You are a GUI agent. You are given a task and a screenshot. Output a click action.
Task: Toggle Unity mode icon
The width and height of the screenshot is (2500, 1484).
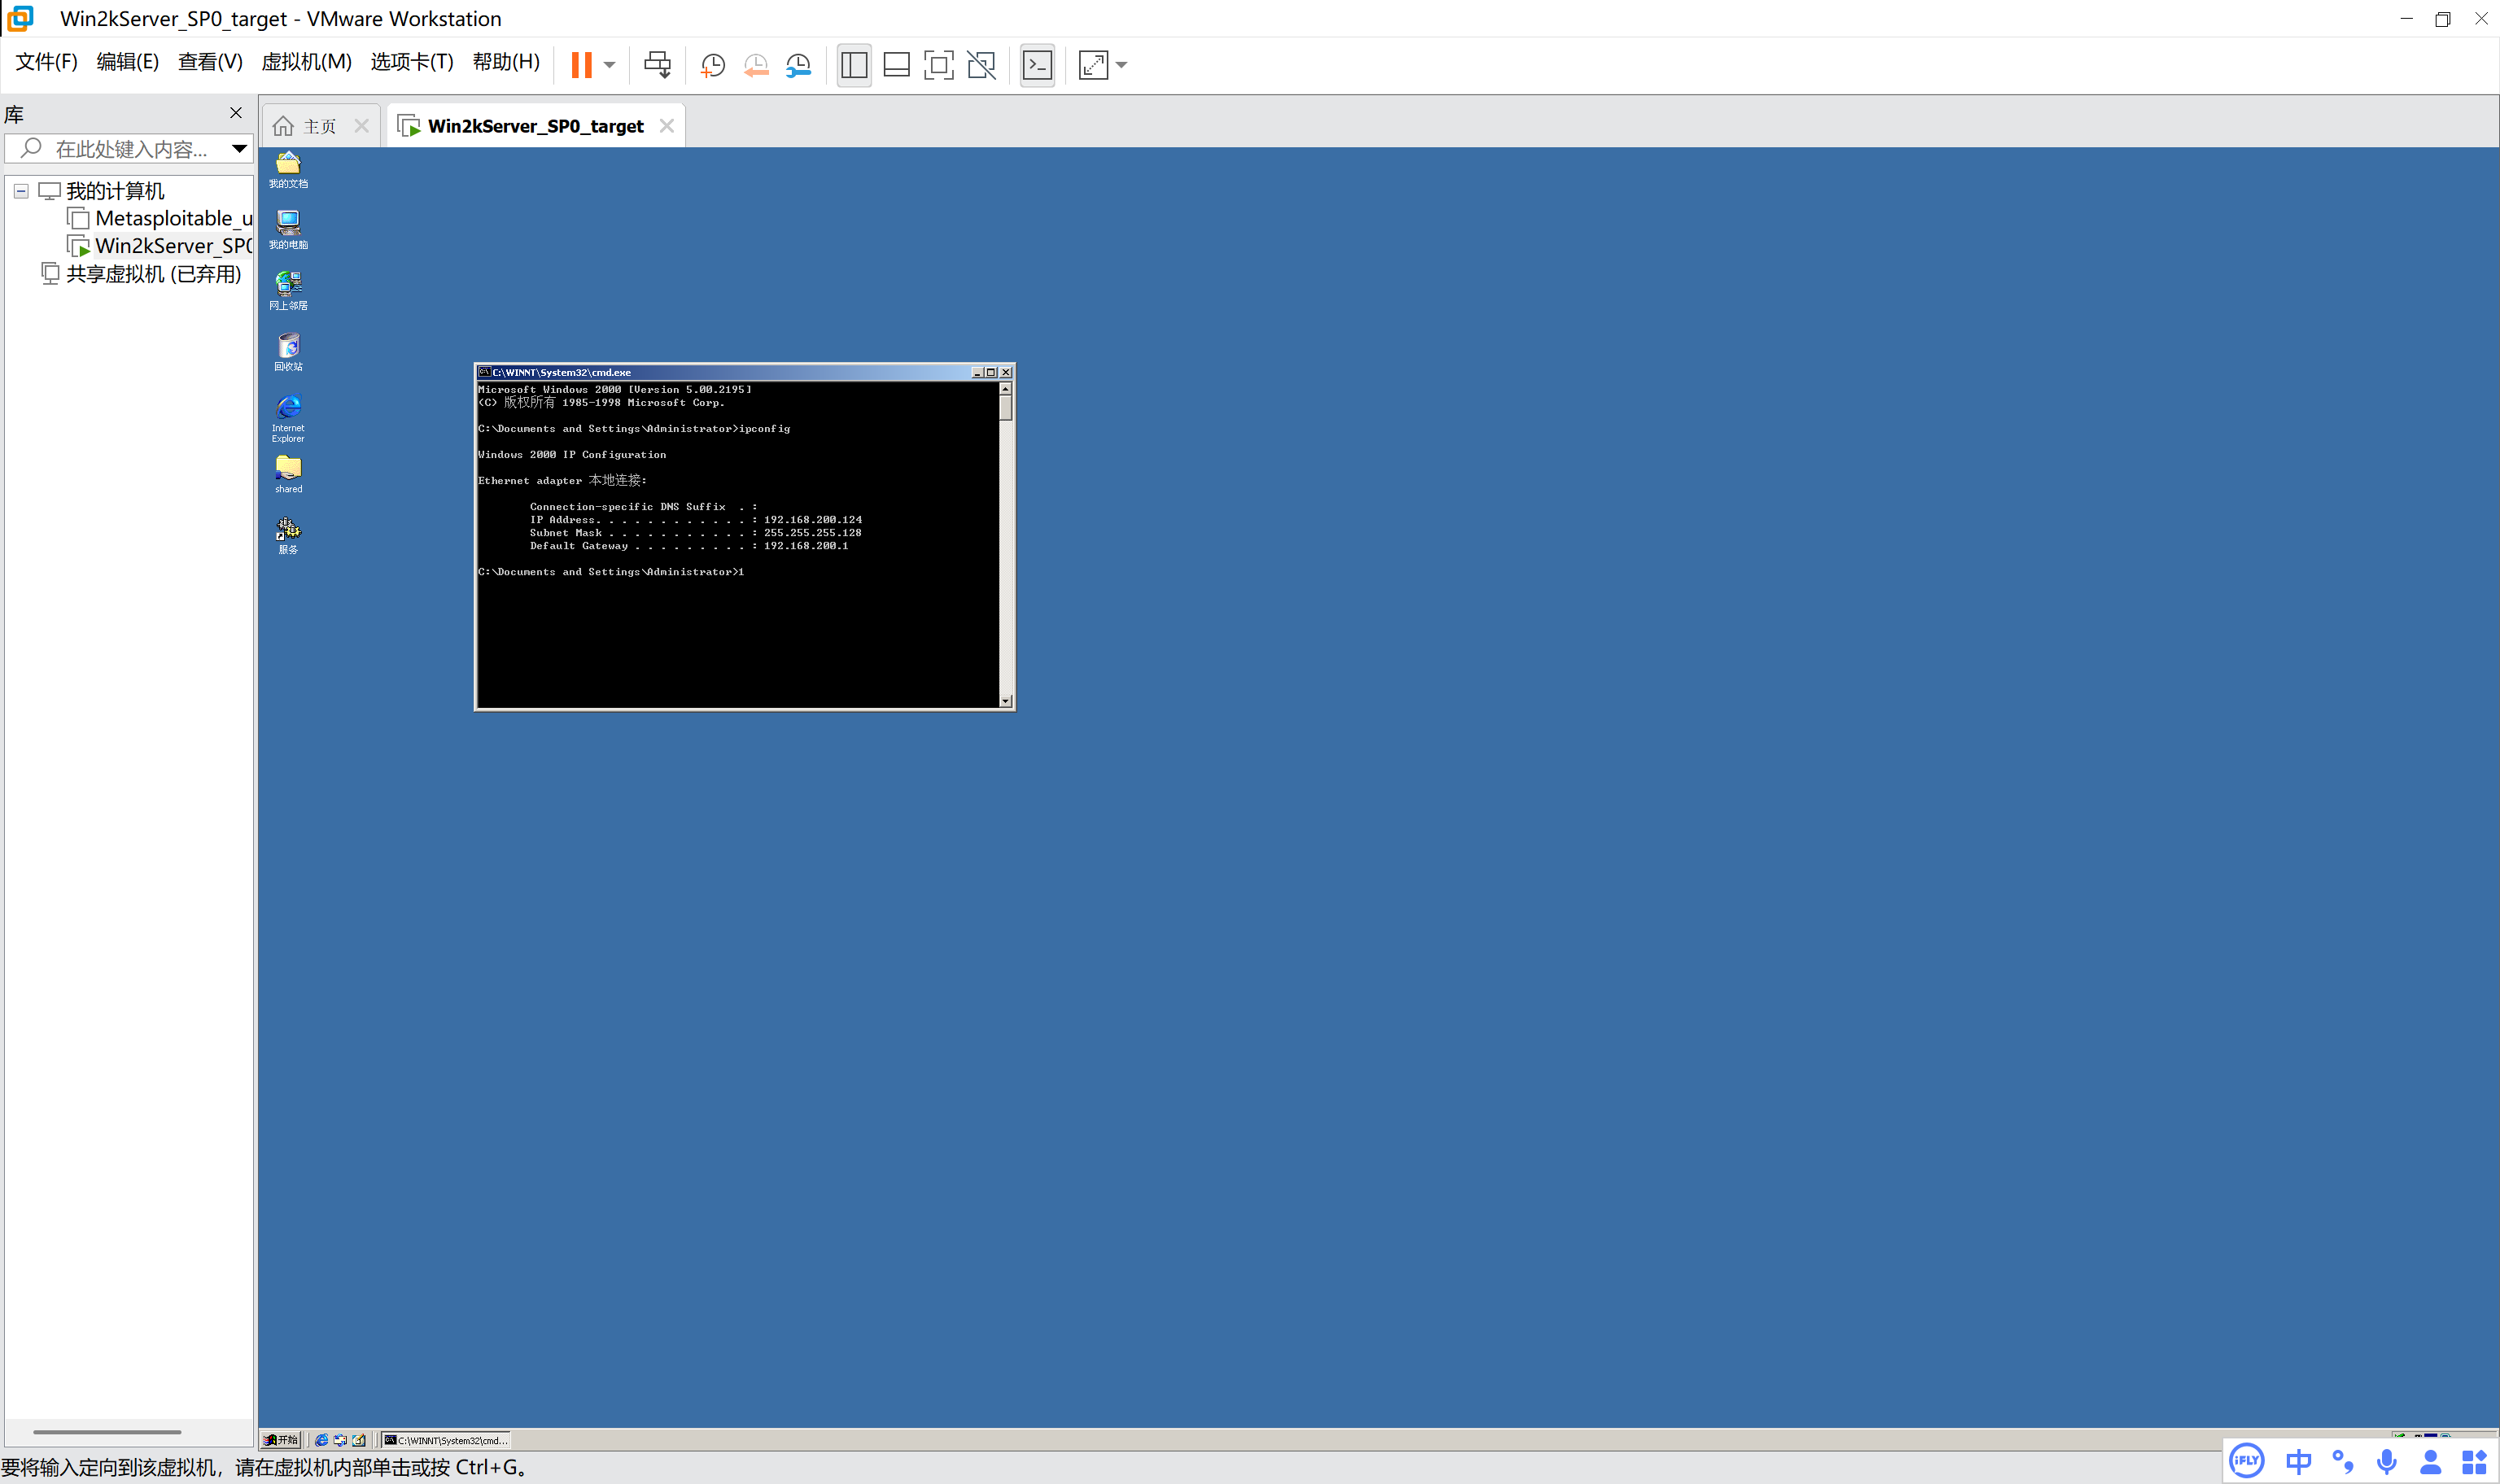tap(981, 65)
